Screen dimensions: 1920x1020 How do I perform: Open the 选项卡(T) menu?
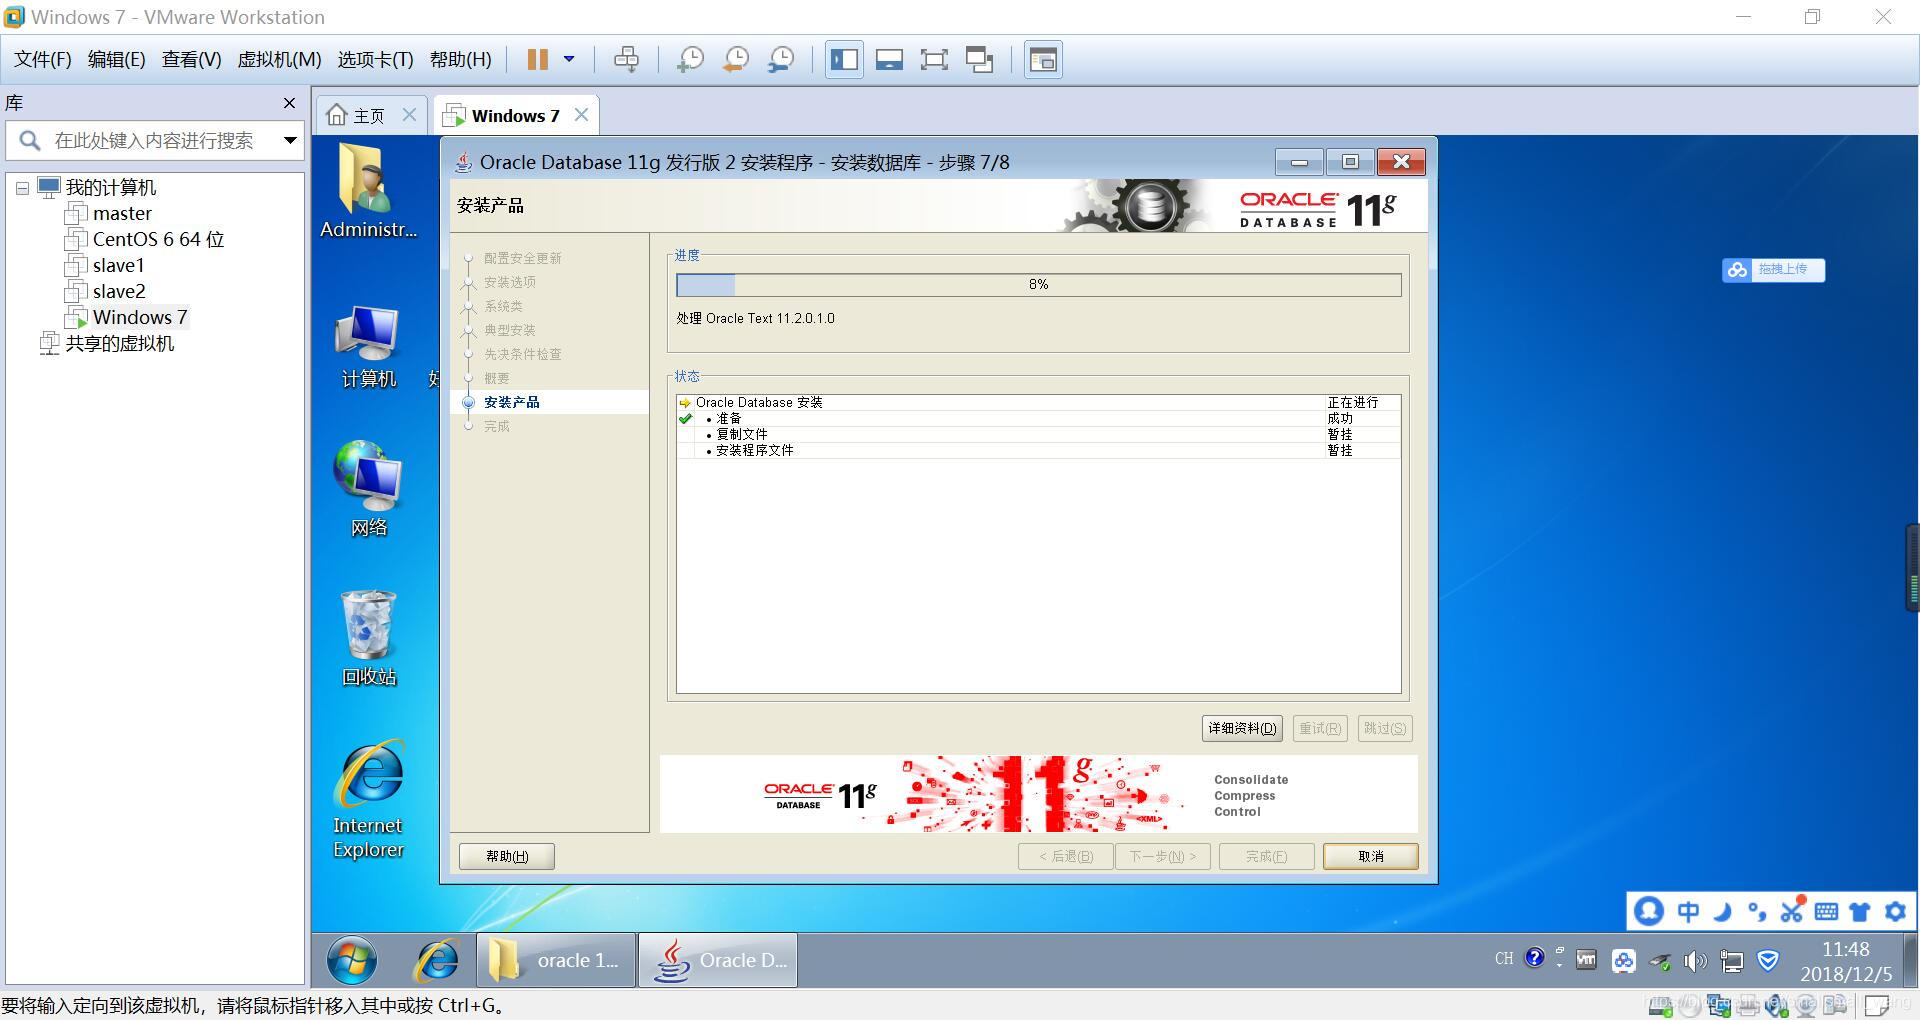[x=375, y=60]
